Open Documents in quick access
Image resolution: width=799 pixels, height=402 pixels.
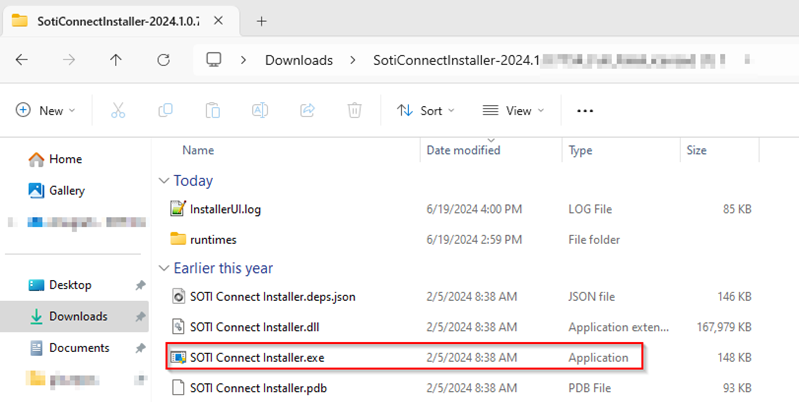click(x=69, y=348)
